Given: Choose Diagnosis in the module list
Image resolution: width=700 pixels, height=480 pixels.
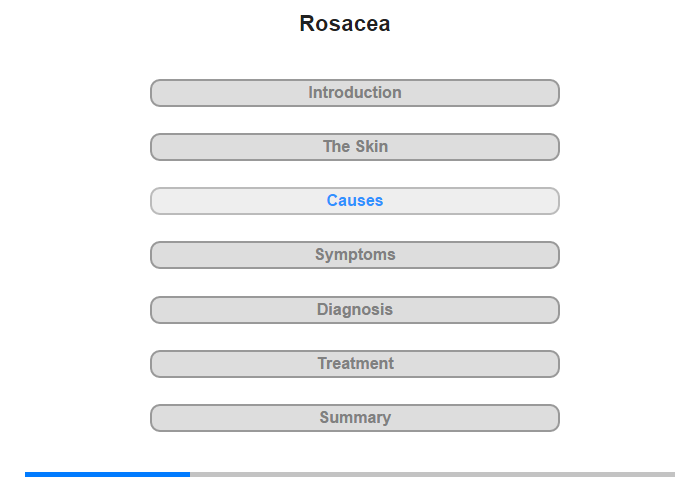Looking at the screenshot, I should (354, 310).
